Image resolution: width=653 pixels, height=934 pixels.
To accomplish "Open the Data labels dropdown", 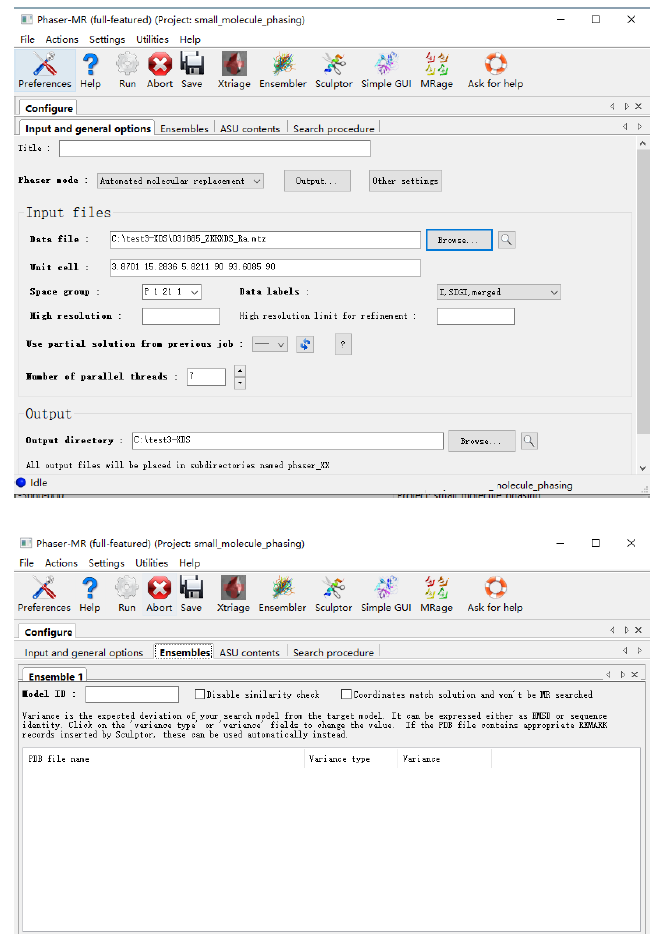I will (499, 292).
